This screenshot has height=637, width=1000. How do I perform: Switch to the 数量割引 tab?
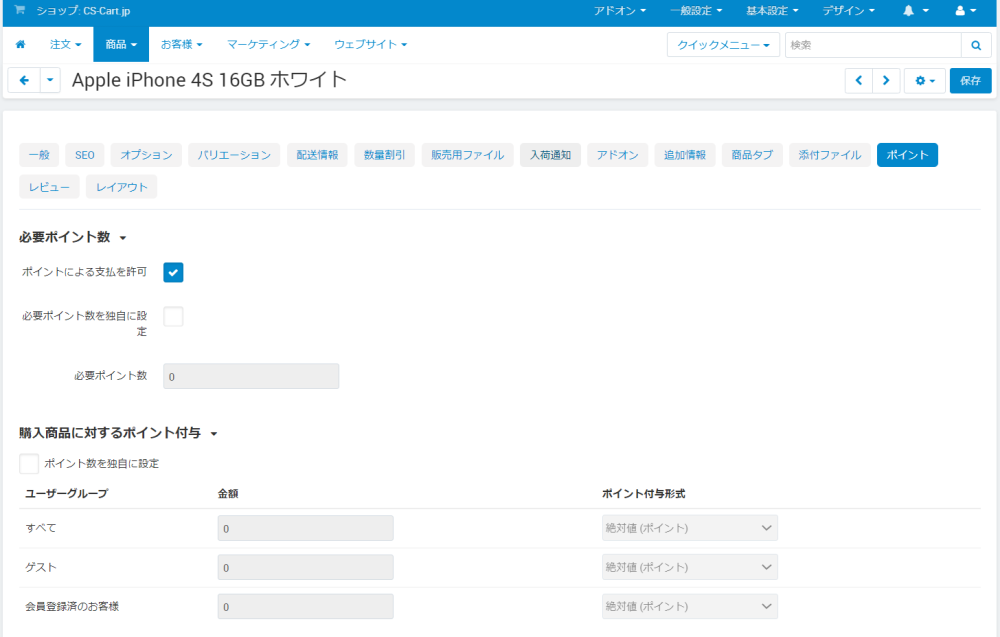click(x=385, y=155)
